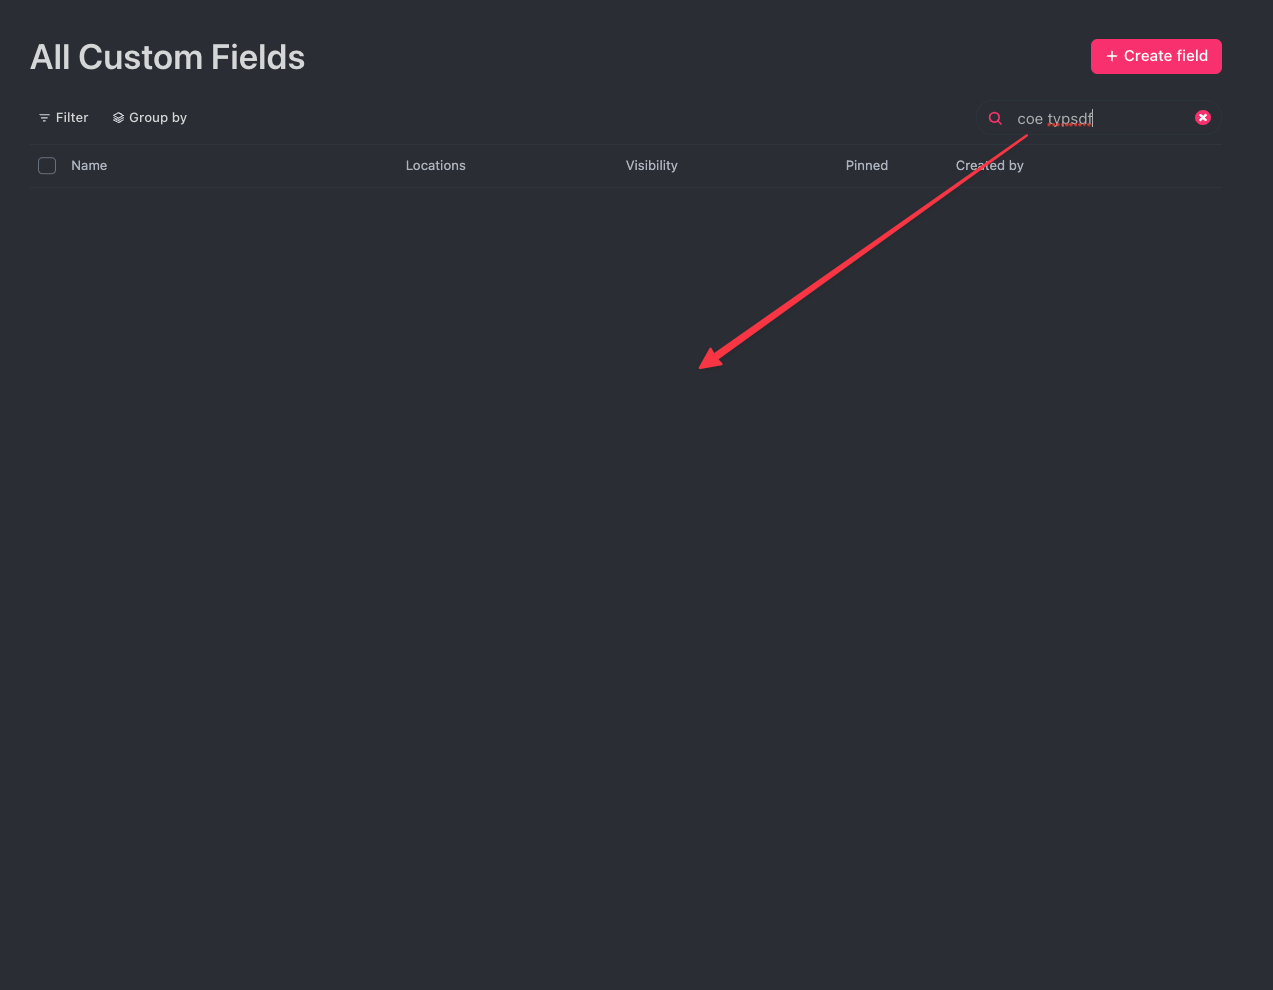Click the word 'coe' in the search box
Viewport: 1273px width, 990px height.
1030,119
